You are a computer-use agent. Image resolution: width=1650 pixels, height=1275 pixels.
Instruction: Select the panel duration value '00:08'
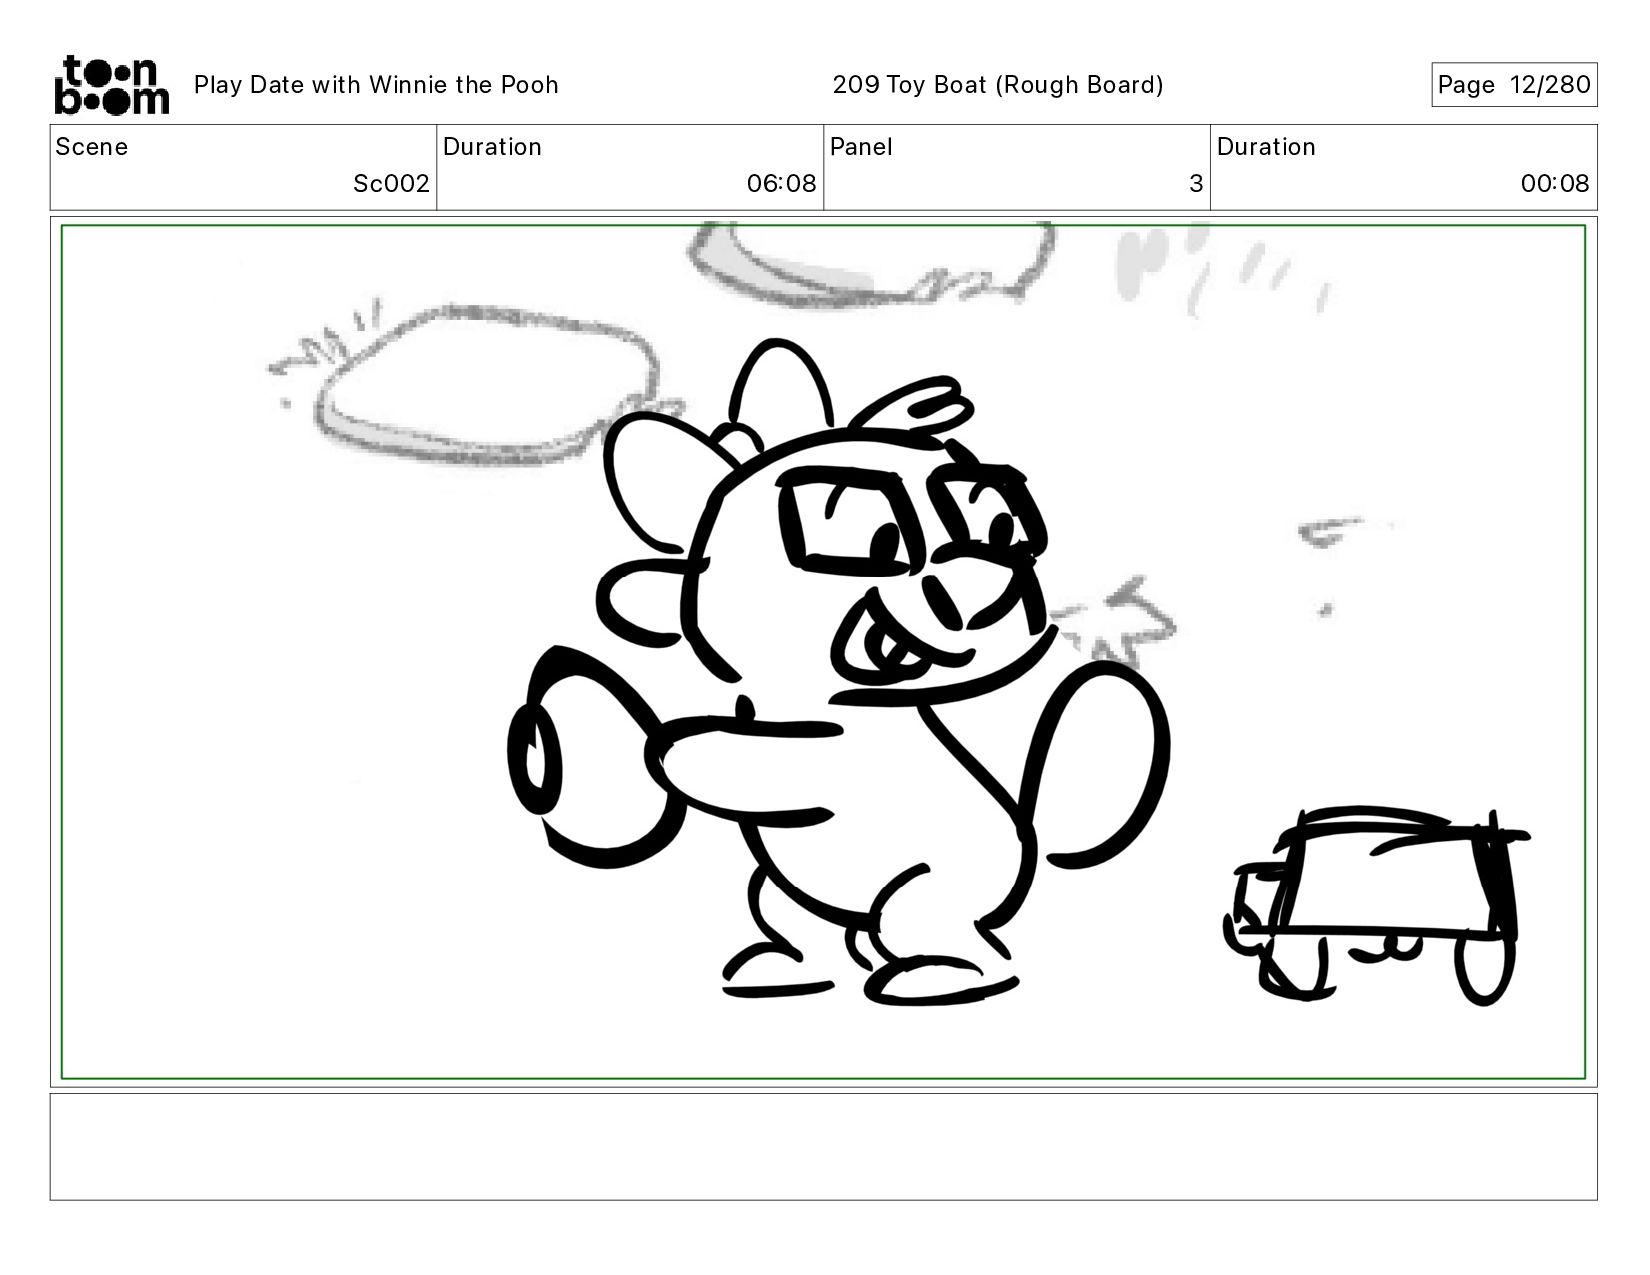click(1555, 184)
